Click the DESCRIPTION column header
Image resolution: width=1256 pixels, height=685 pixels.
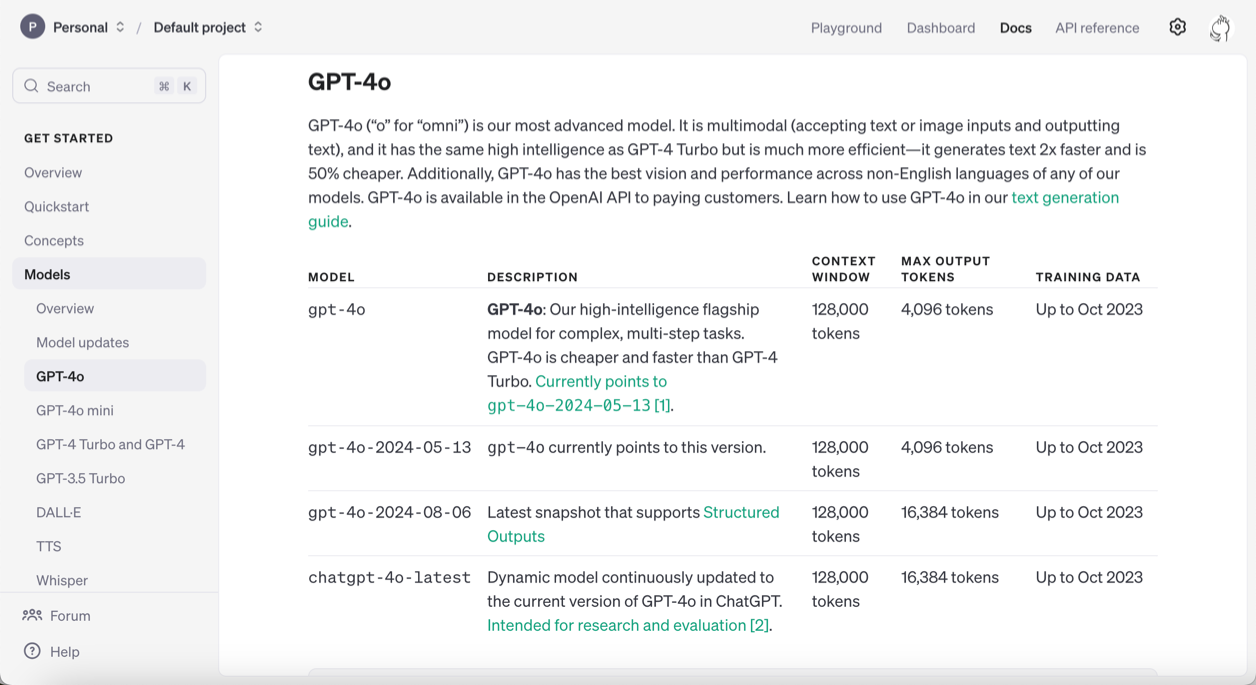tap(532, 277)
